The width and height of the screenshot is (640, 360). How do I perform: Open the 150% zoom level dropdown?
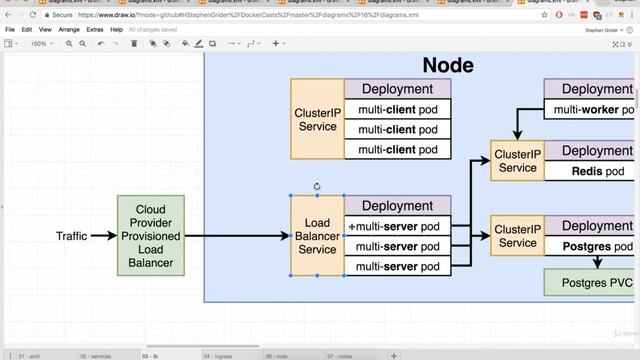[x=42, y=44]
